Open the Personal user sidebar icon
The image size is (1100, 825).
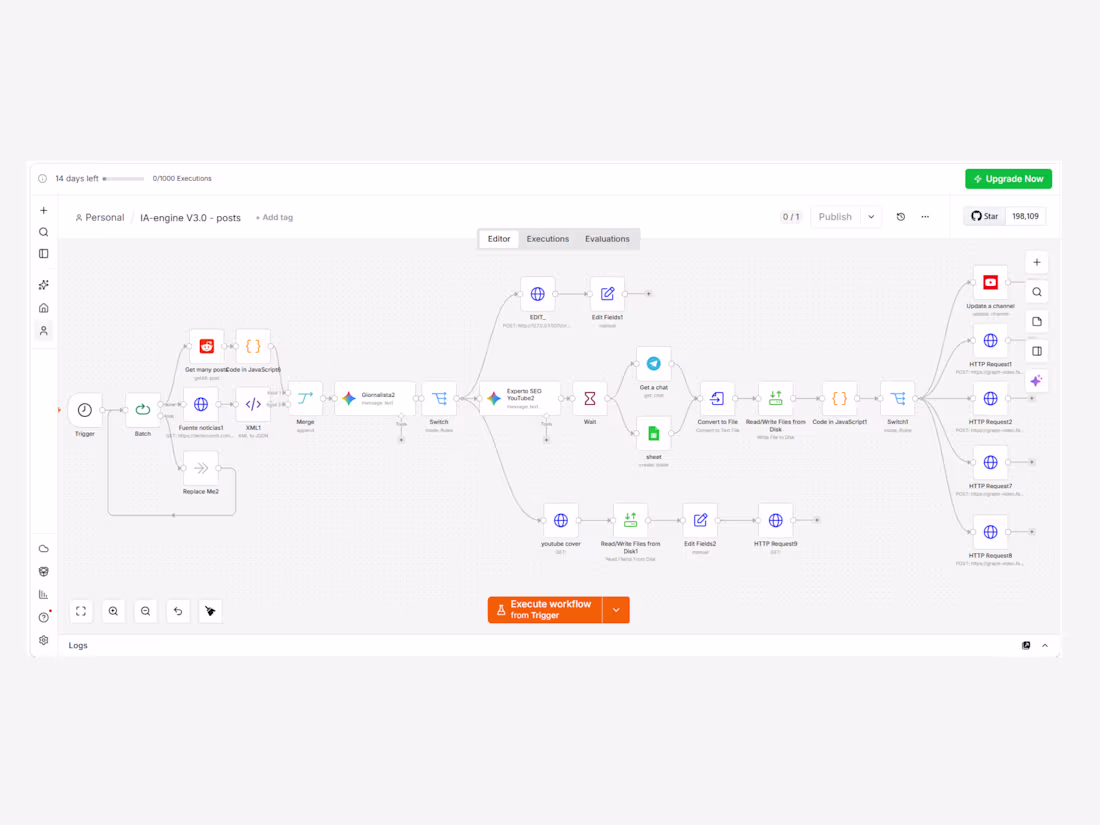(x=43, y=330)
